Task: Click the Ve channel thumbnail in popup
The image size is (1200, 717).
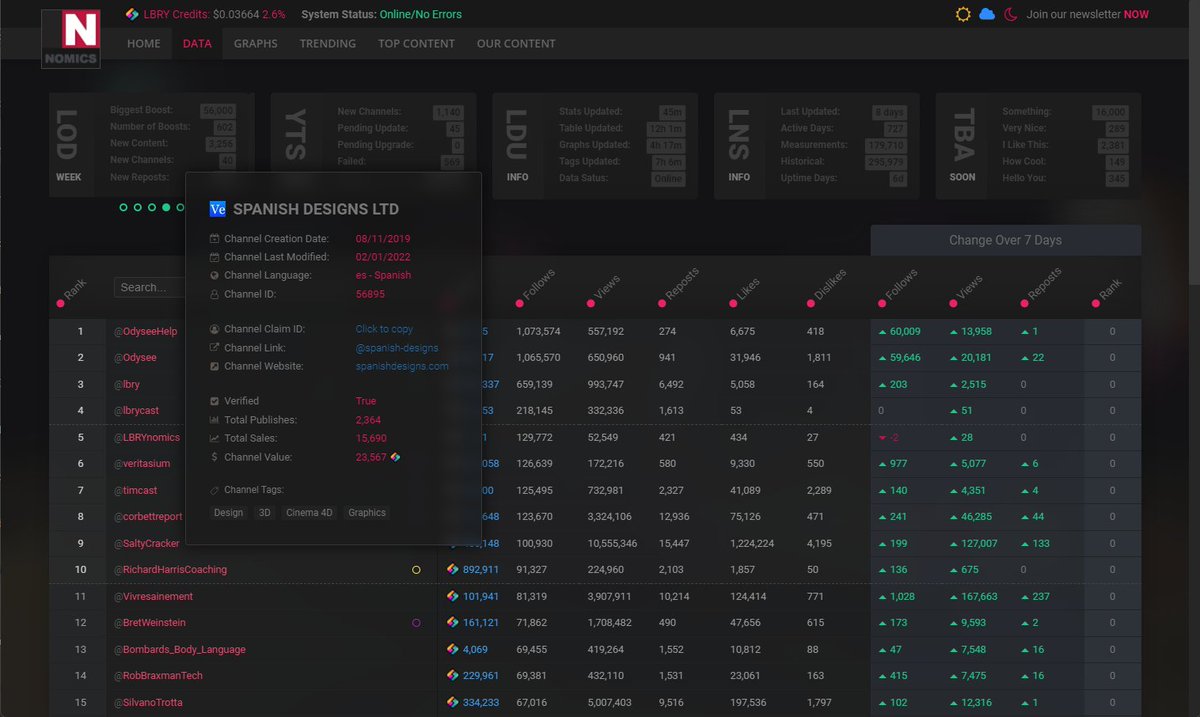Action: (217, 209)
